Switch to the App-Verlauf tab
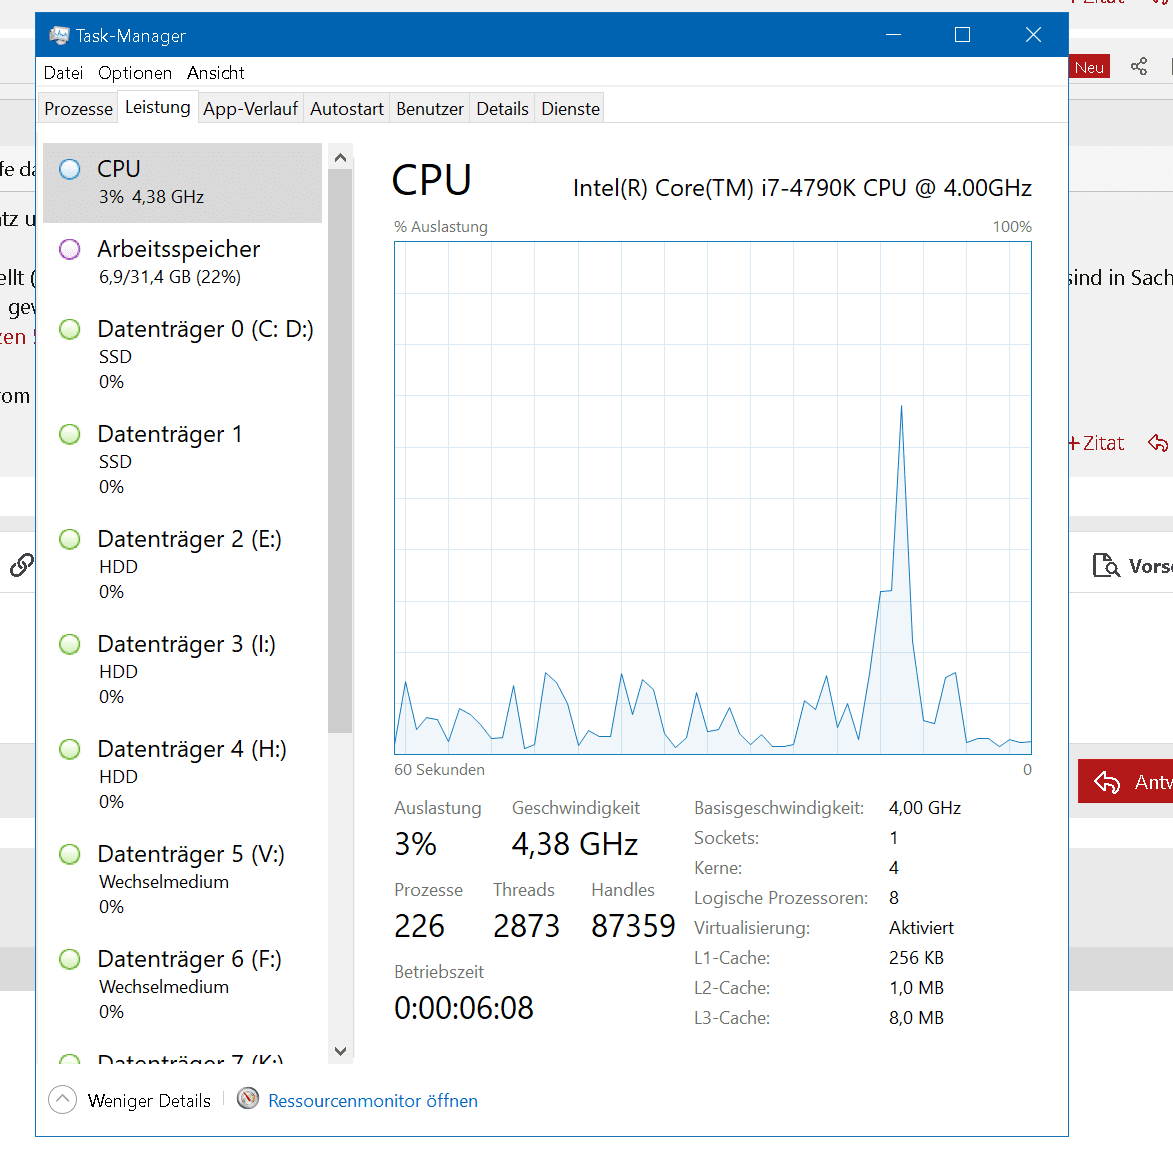The image size is (1173, 1163). (251, 108)
